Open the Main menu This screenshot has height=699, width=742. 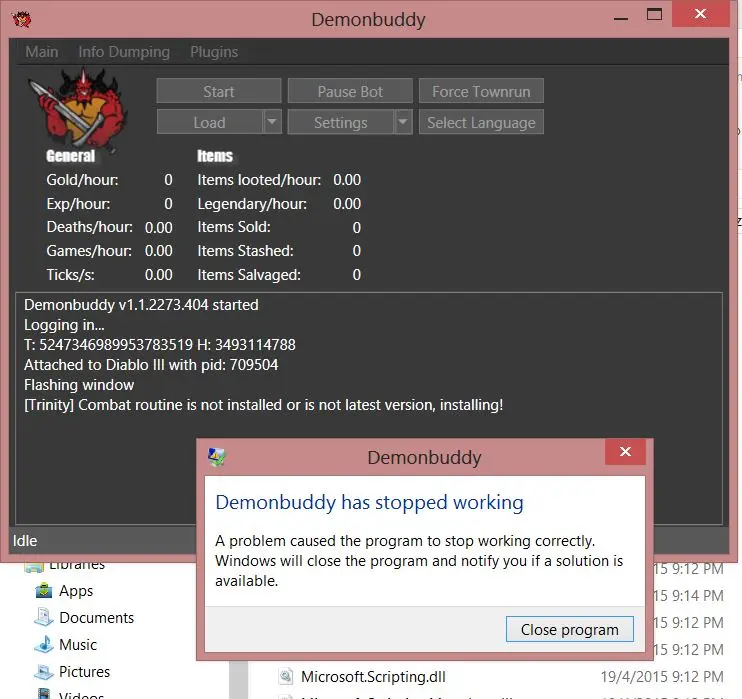[41, 52]
